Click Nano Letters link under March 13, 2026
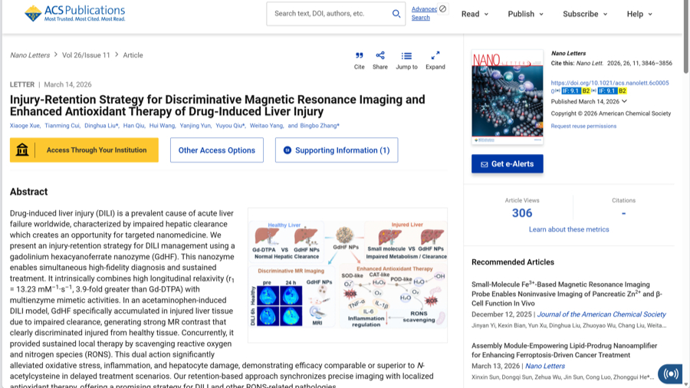The image size is (690, 388). tap(545, 366)
